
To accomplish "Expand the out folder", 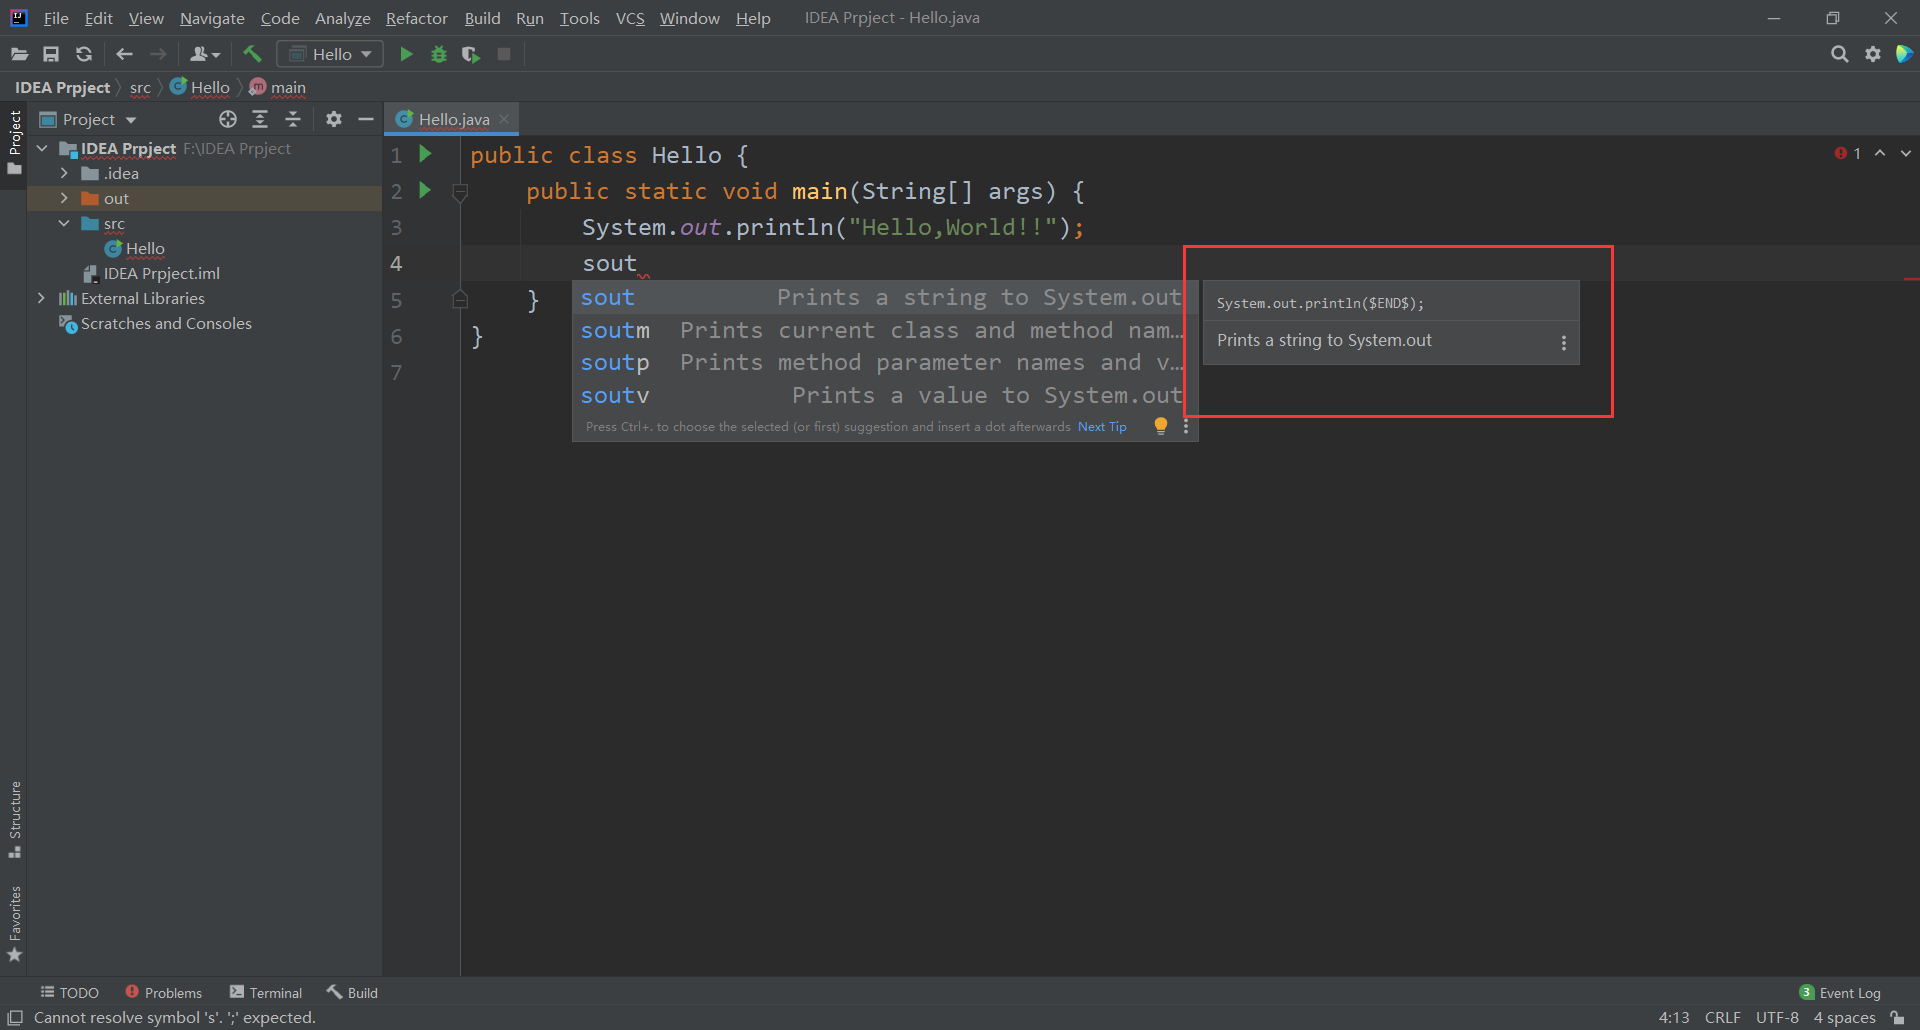I will point(64,198).
